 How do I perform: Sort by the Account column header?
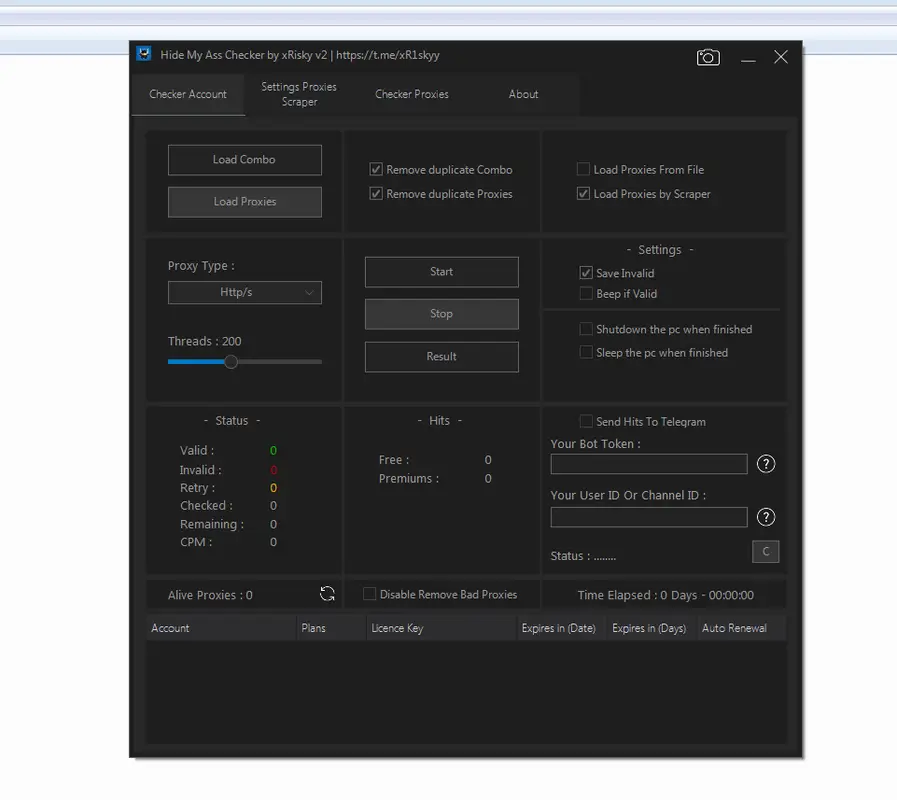click(220, 628)
